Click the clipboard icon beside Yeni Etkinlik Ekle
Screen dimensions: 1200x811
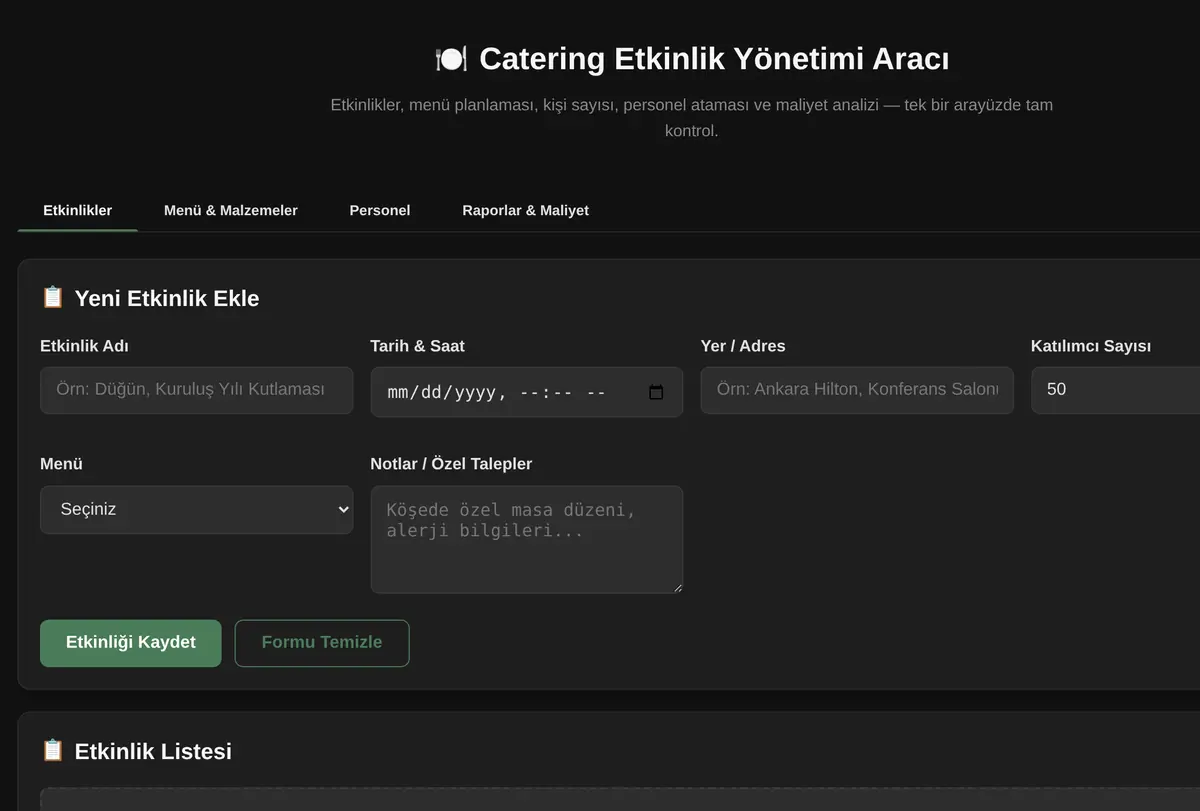tap(52, 297)
